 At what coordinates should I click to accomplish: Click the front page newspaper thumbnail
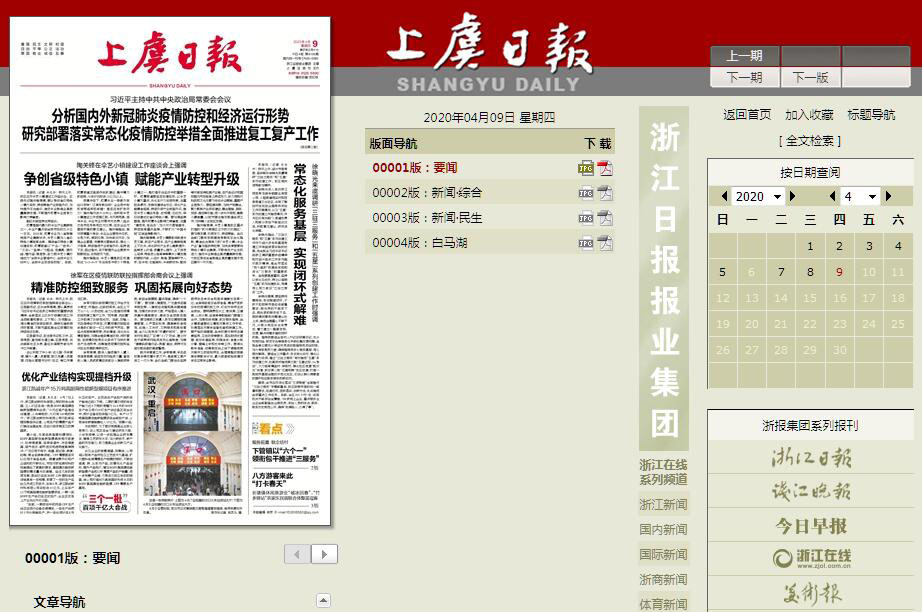click(x=171, y=270)
